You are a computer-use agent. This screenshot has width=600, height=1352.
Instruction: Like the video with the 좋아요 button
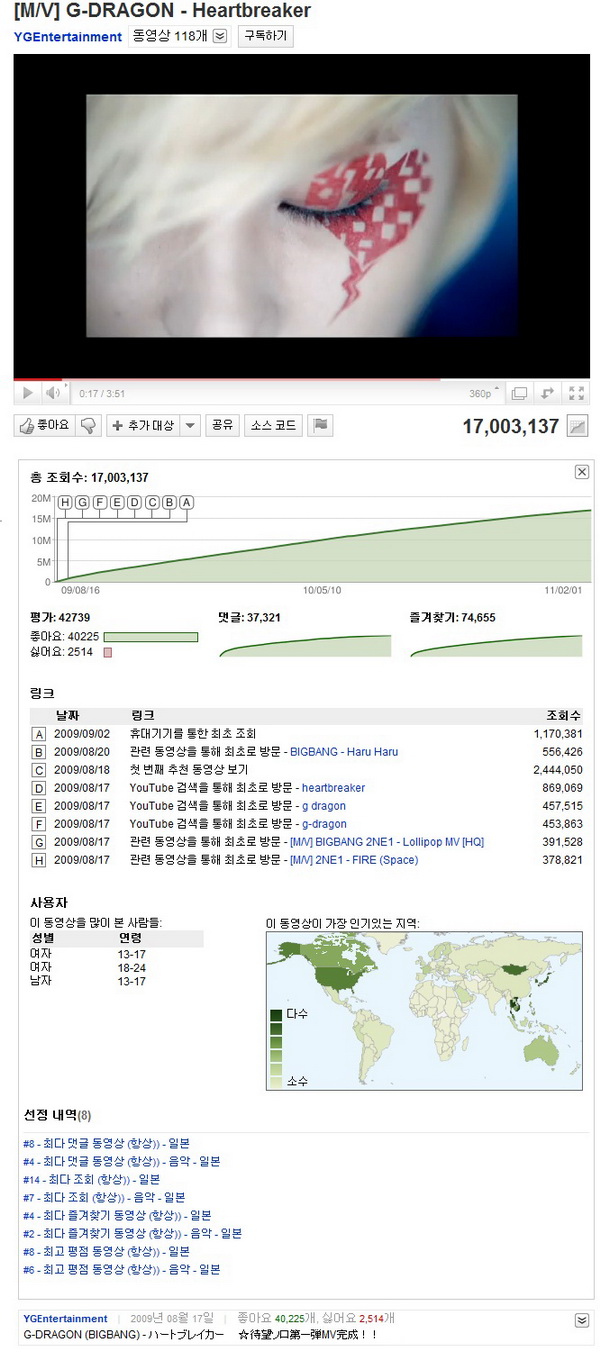pos(44,425)
